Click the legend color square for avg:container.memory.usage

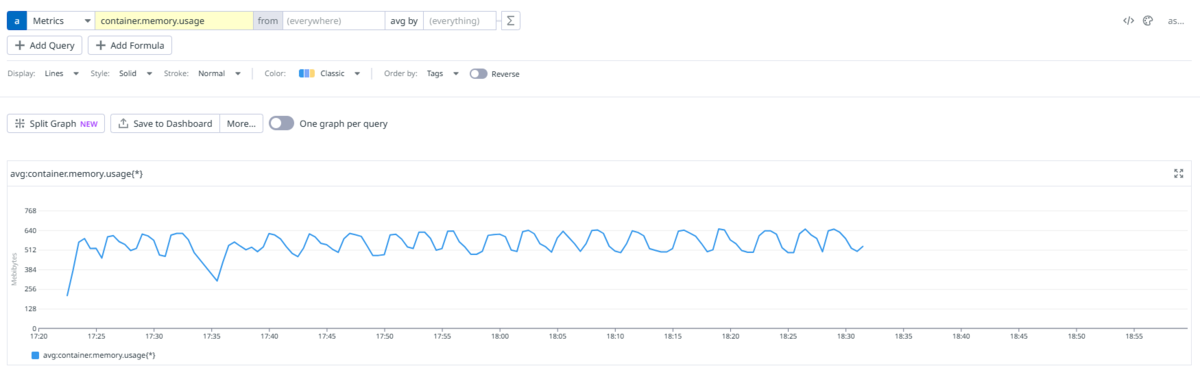[36, 355]
